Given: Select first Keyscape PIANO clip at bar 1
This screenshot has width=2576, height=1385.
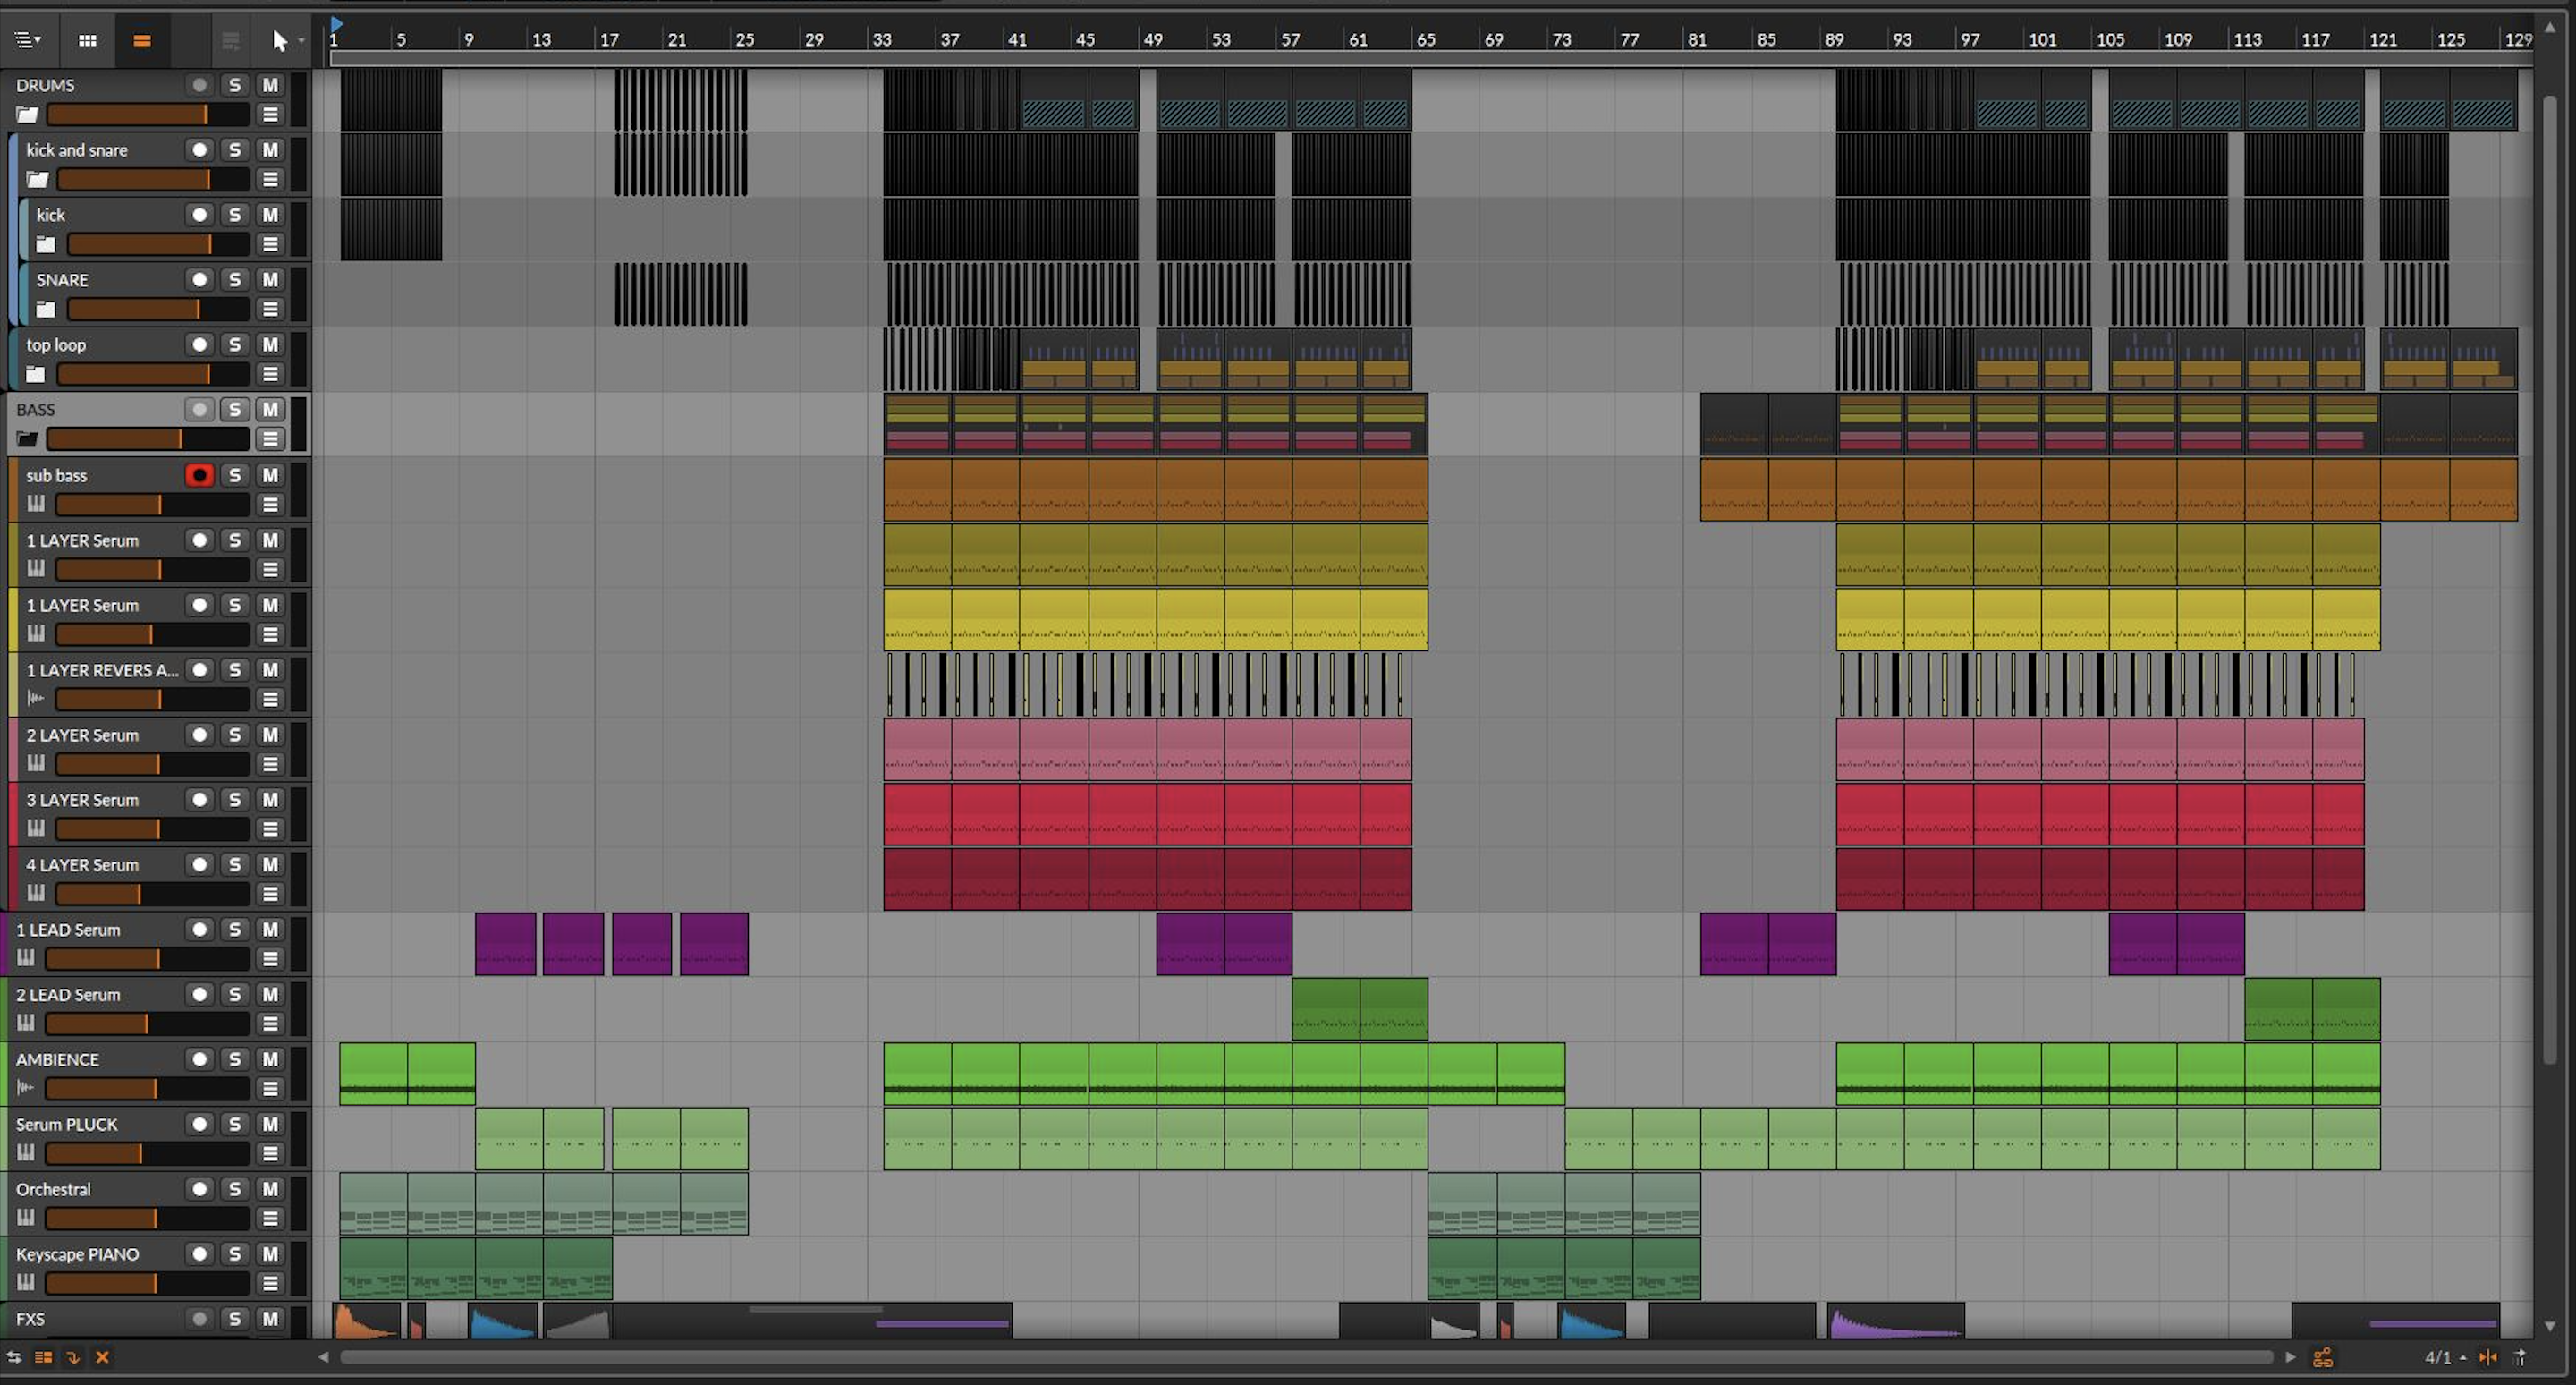Looking at the screenshot, I should pos(373,1269).
